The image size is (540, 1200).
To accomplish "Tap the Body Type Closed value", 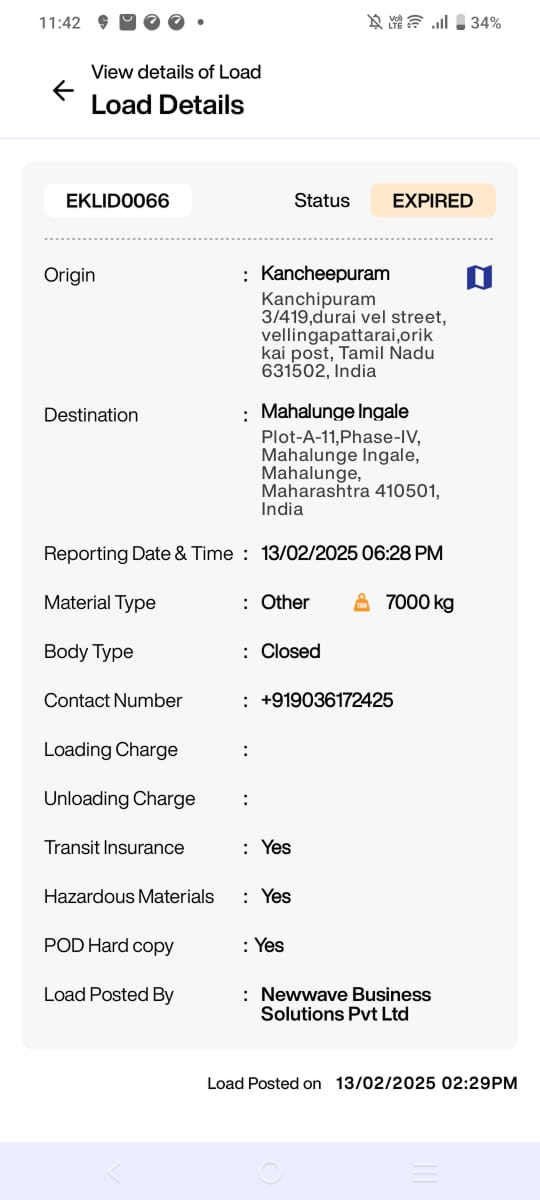I will coord(291,651).
